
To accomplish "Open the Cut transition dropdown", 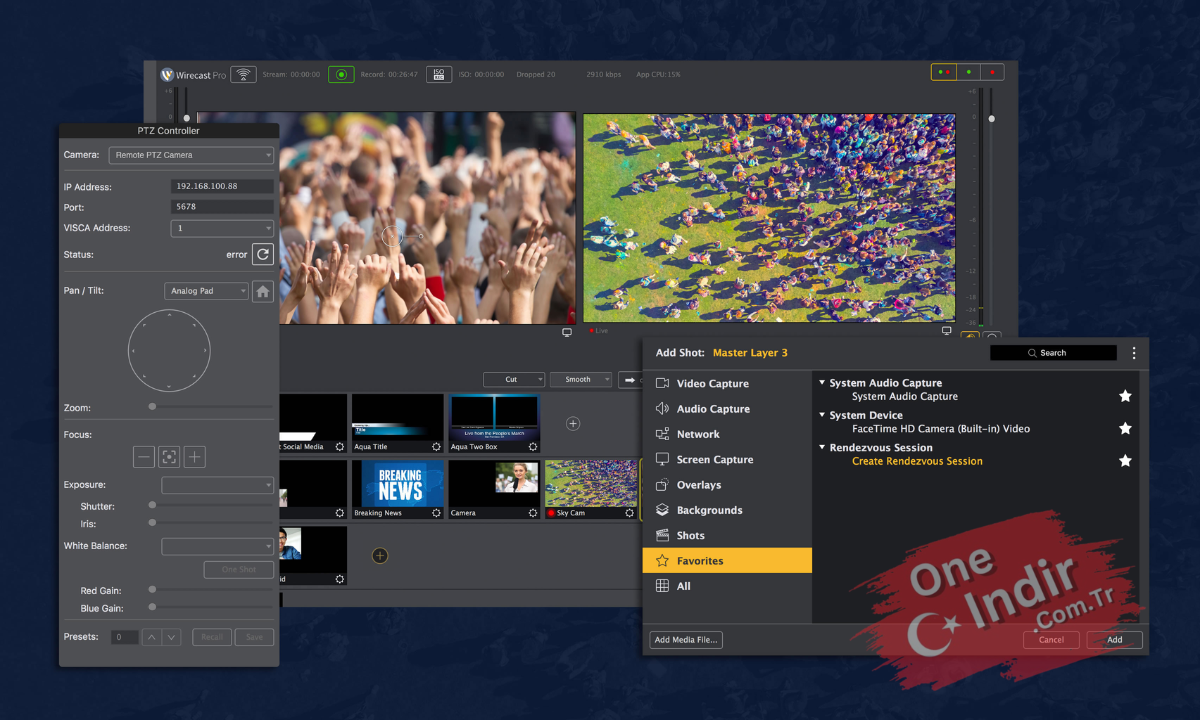I will tap(514, 380).
